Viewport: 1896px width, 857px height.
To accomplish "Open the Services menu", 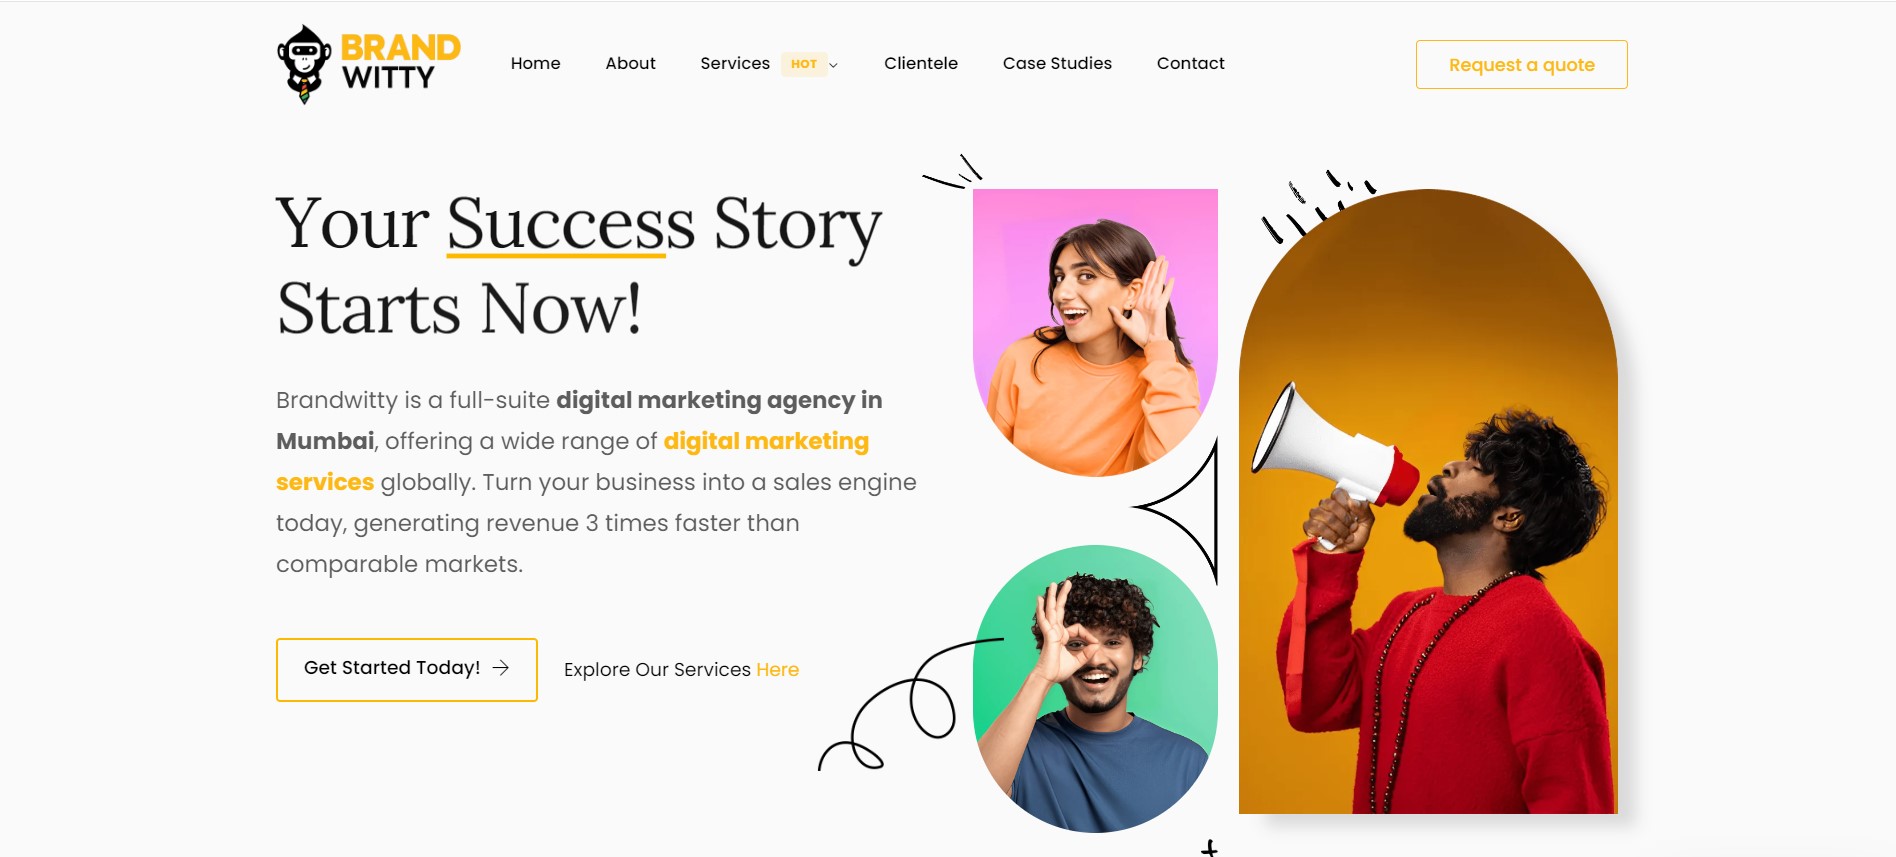I will click(735, 63).
